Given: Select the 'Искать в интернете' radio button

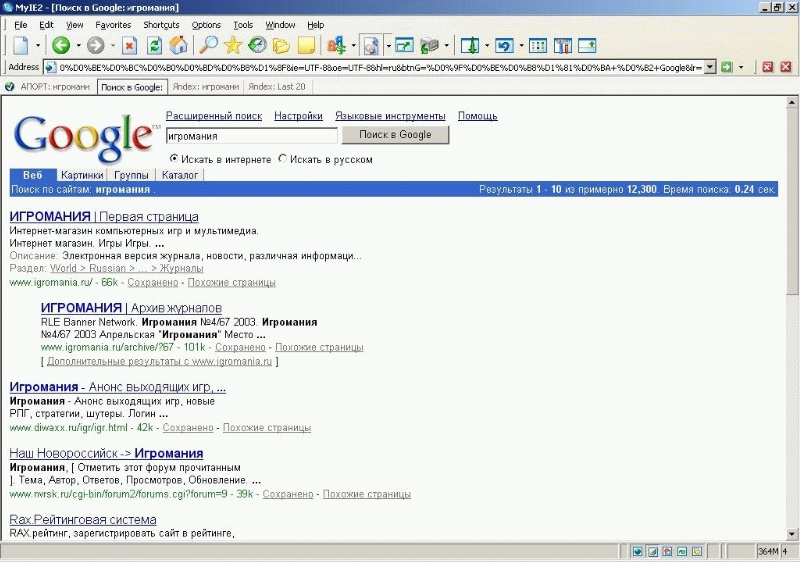Looking at the screenshot, I should click(173, 159).
